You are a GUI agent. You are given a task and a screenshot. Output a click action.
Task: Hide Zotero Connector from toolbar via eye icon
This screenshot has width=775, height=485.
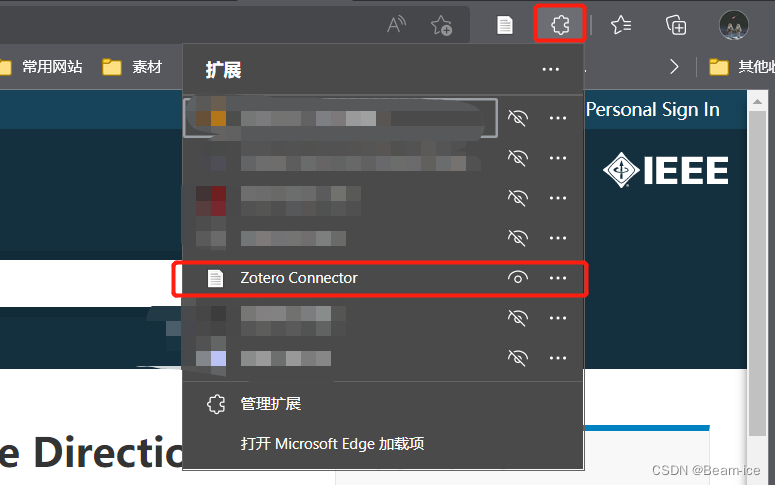517,278
